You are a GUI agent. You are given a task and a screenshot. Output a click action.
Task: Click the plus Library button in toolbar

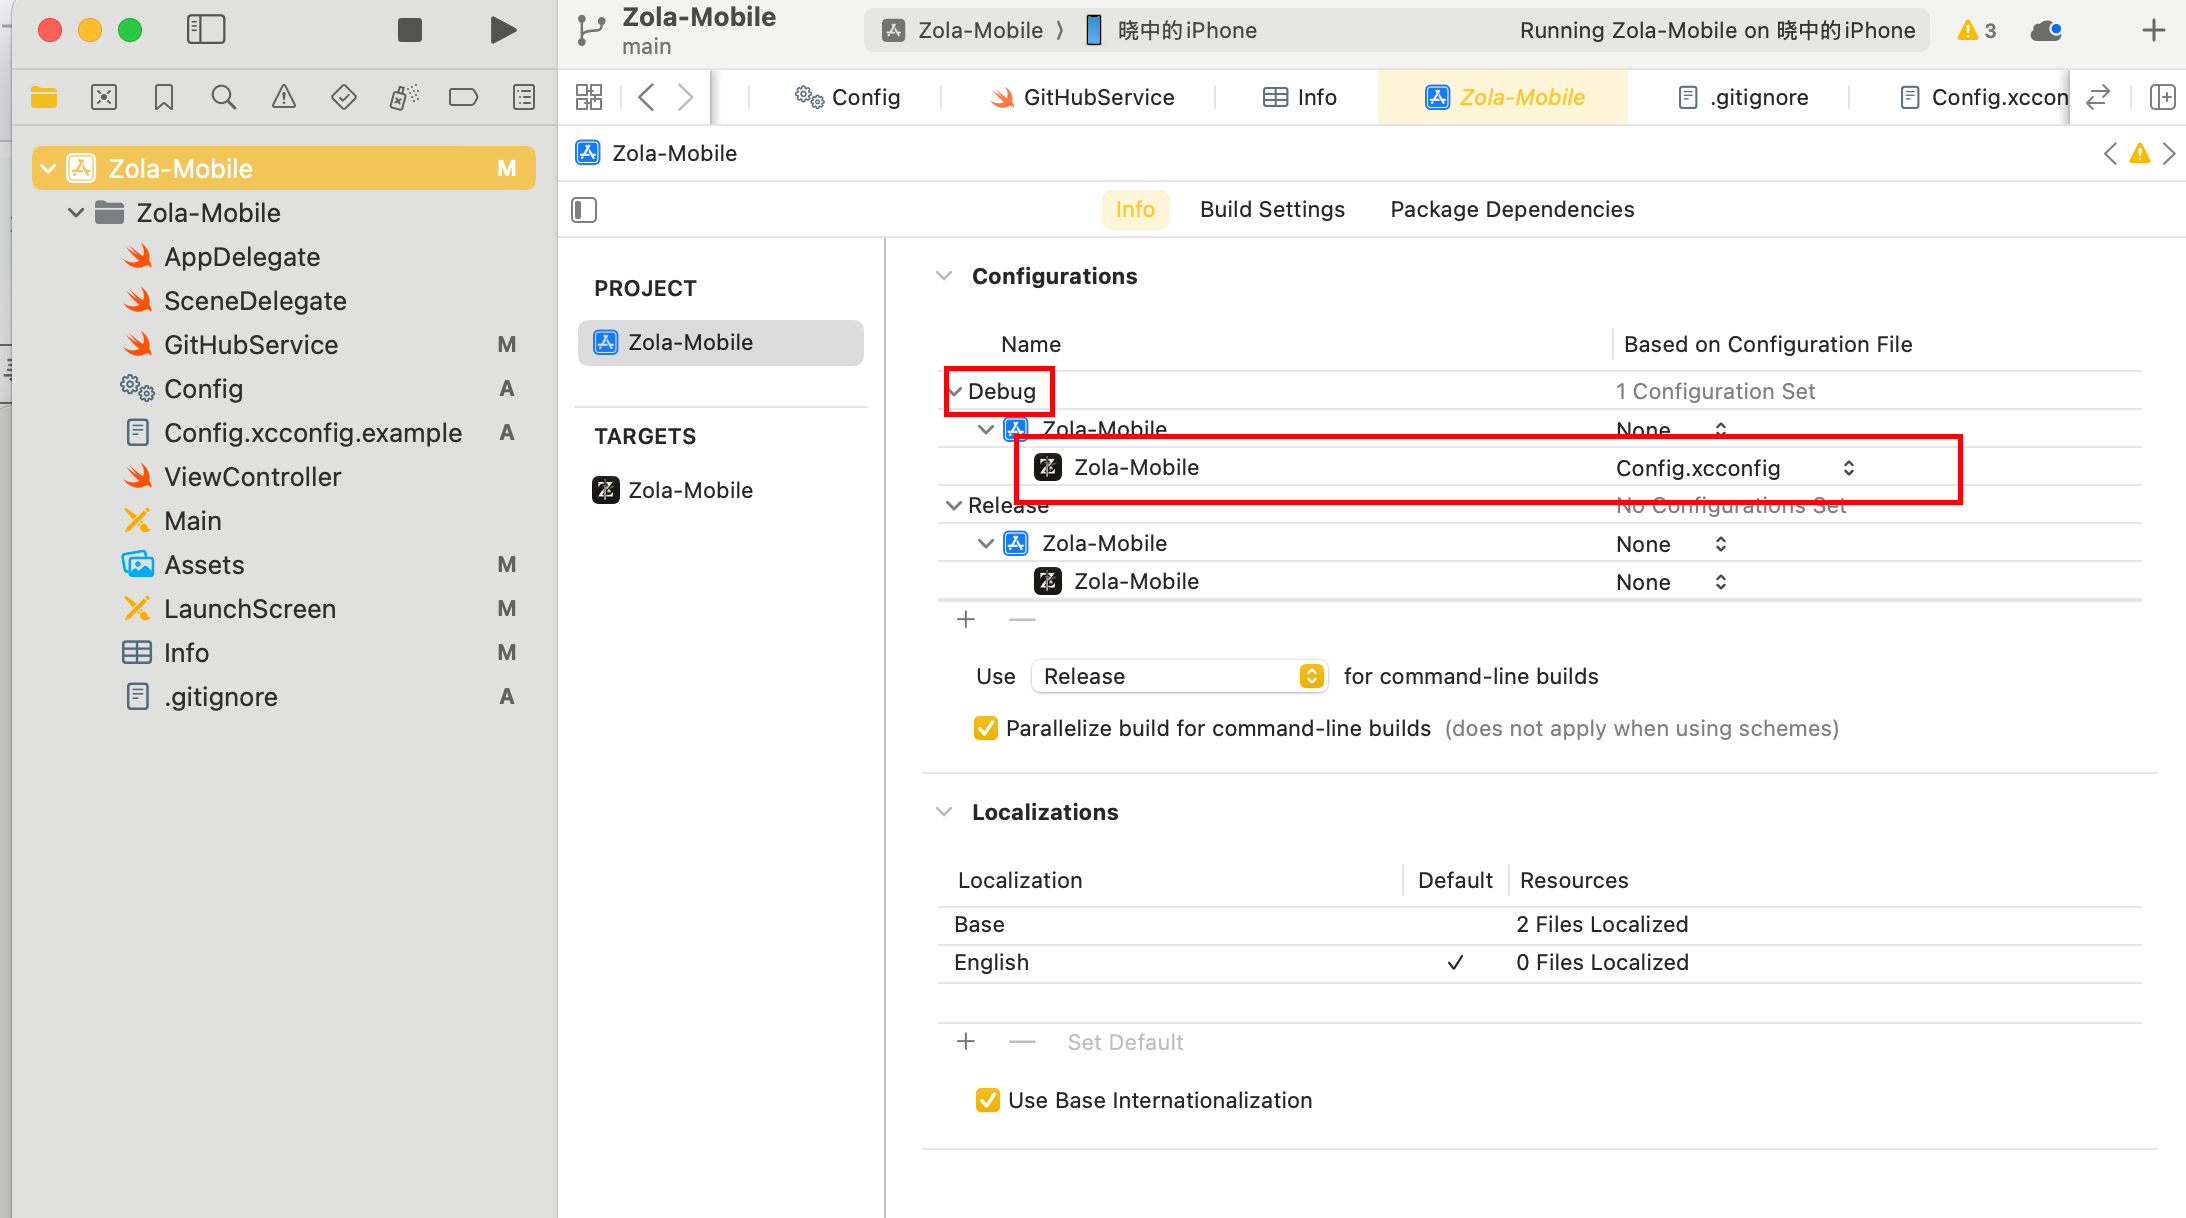tap(2154, 30)
